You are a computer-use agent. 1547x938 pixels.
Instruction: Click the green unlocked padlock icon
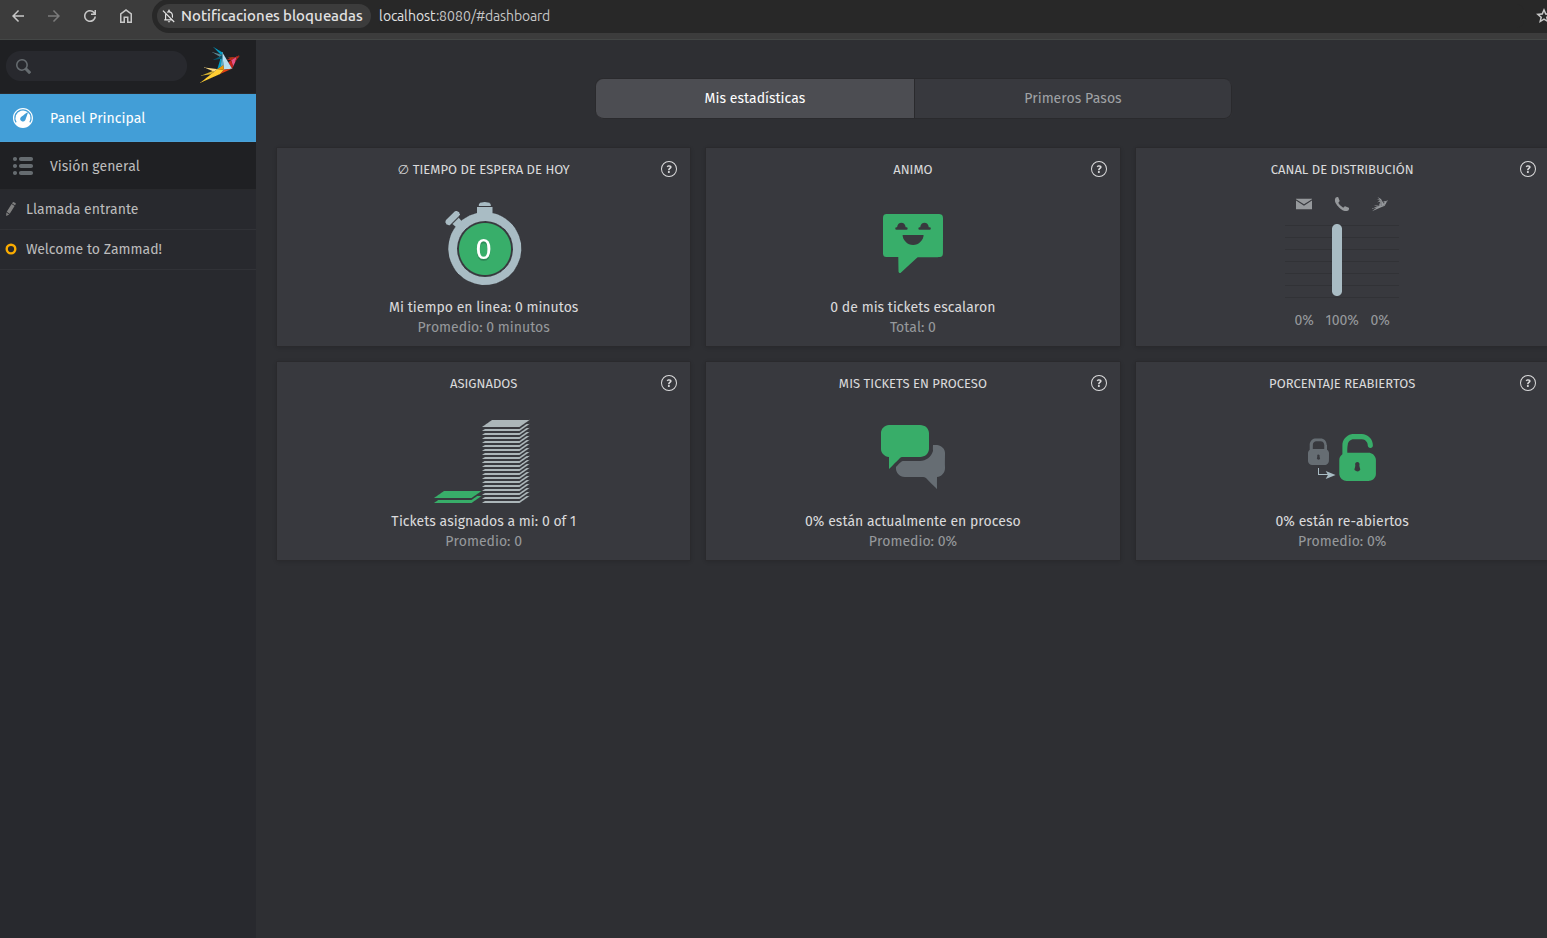[1357, 458]
